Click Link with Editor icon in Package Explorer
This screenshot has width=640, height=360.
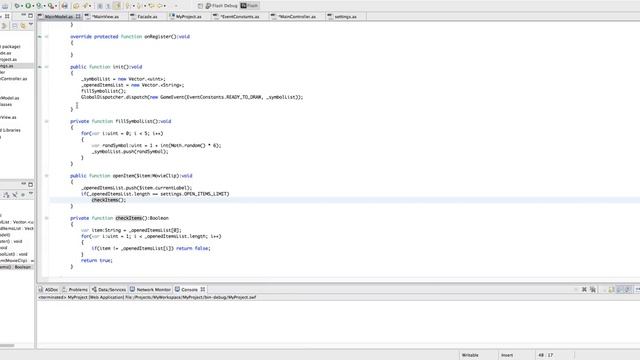[23, 26]
